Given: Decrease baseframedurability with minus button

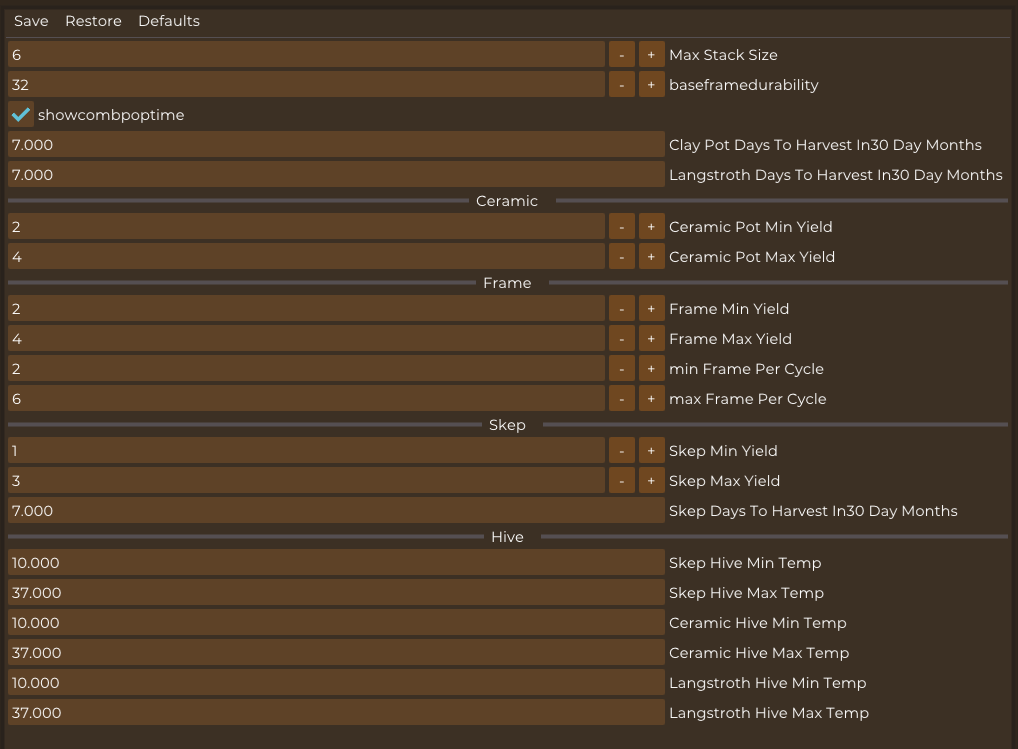Looking at the screenshot, I should [621, 85].
